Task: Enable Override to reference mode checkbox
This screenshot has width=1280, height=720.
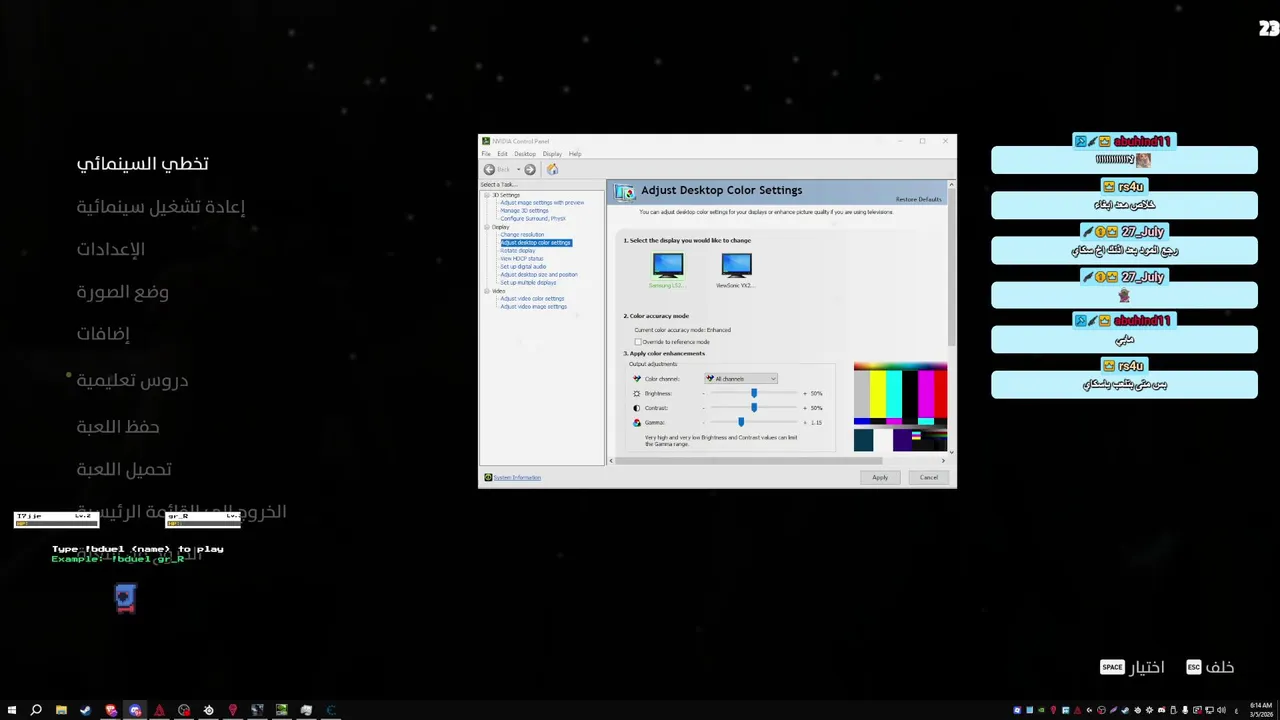Action: pyautogui.click(x=638, y=342)
